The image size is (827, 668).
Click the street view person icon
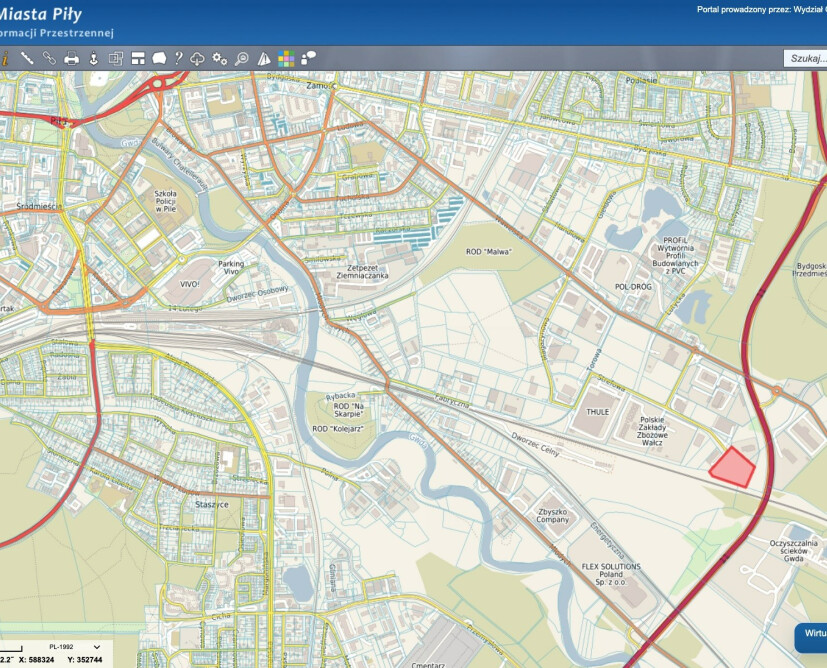tap(93, 58)
